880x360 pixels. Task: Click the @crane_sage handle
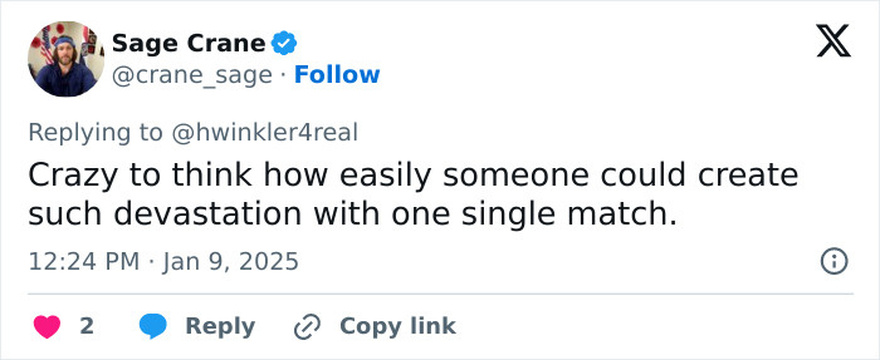click(x=192, y=75)
